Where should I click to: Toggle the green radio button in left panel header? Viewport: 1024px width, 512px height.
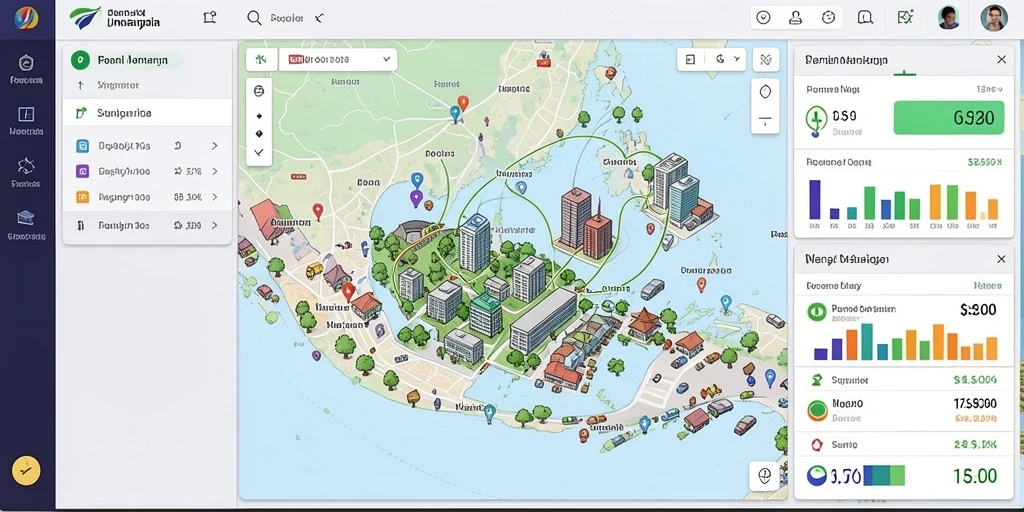pos(80,61)
